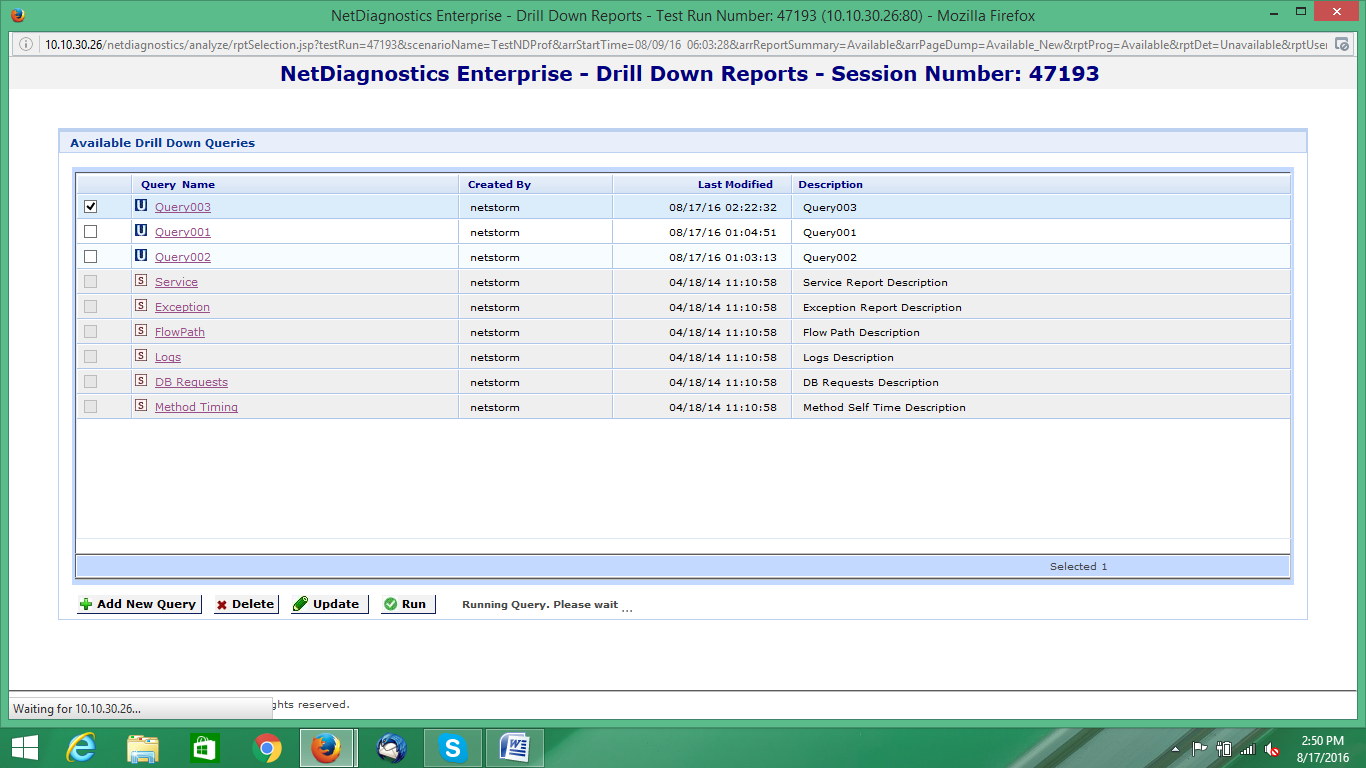Check the Query002 checkbox

(x=91, y=256)
